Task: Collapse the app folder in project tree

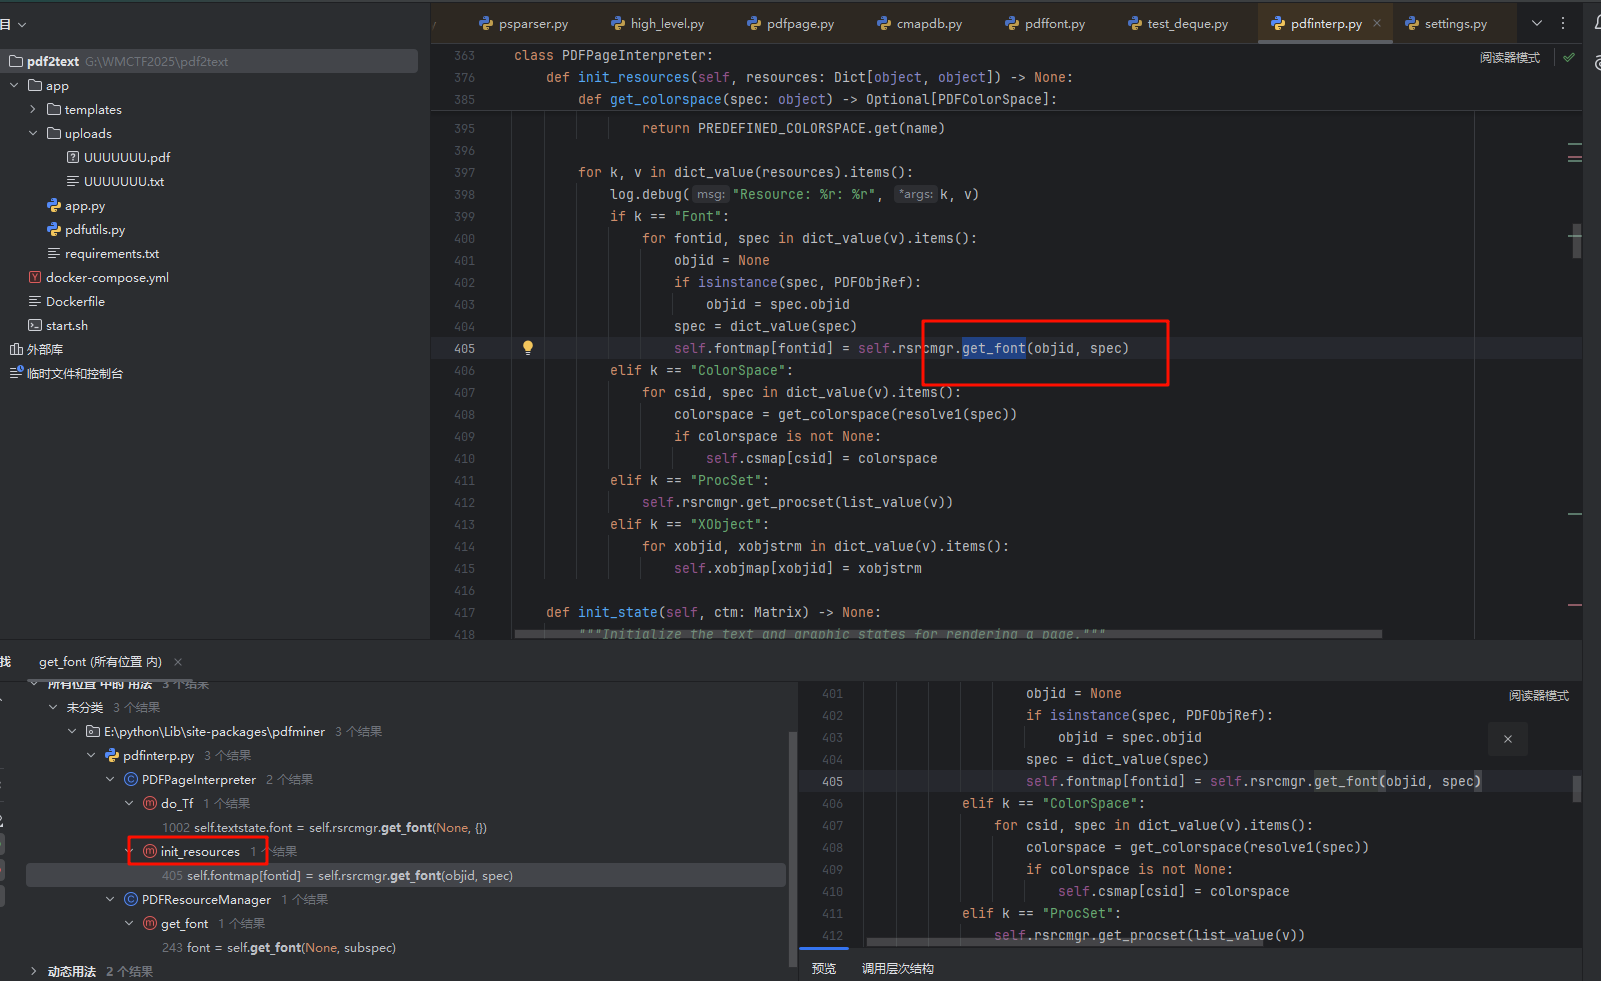Action: 14,86
